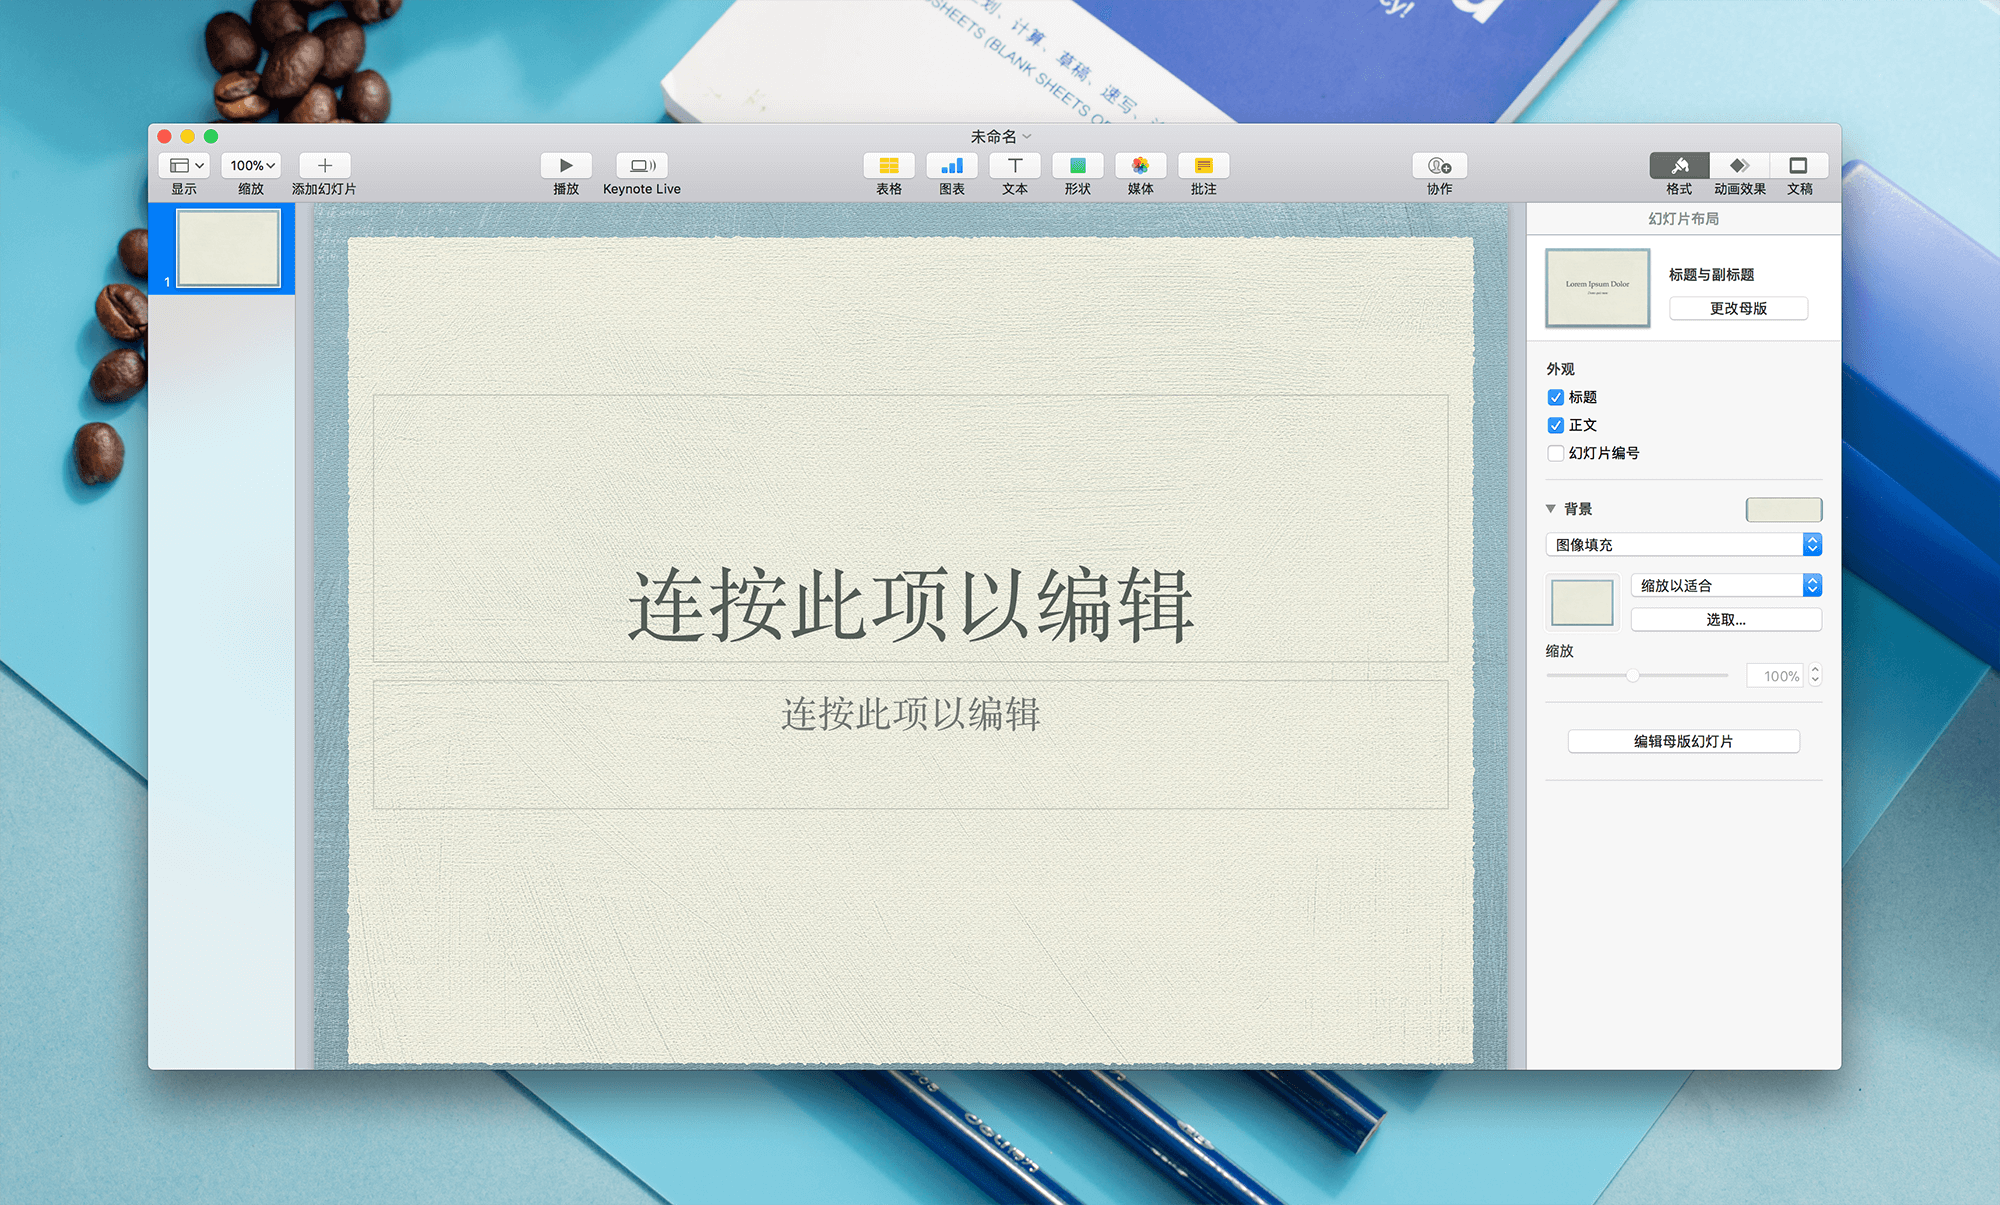
Task: Open the 缩放以适合 scaling dropdown
Action: (x=1726, y=585)
